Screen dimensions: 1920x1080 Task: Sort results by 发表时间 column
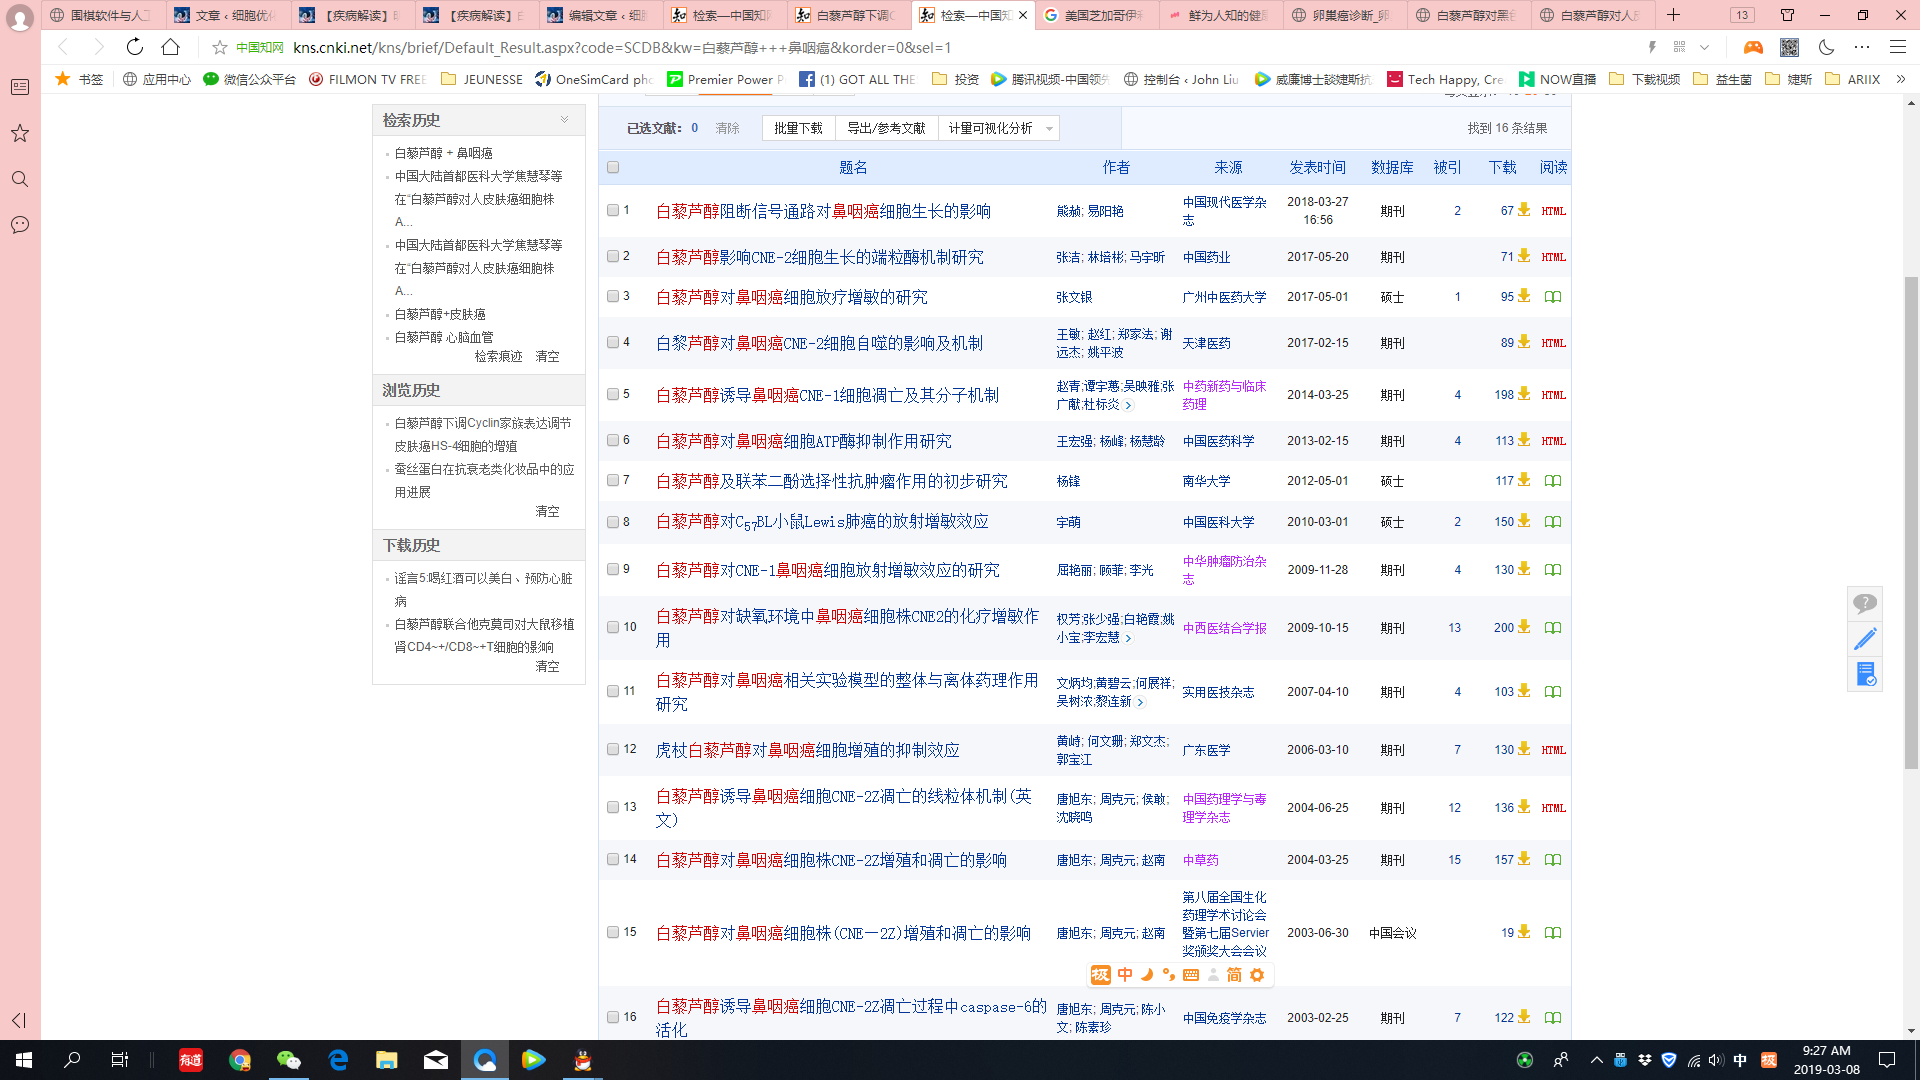pyautogui.click(x=1317, y=167)
